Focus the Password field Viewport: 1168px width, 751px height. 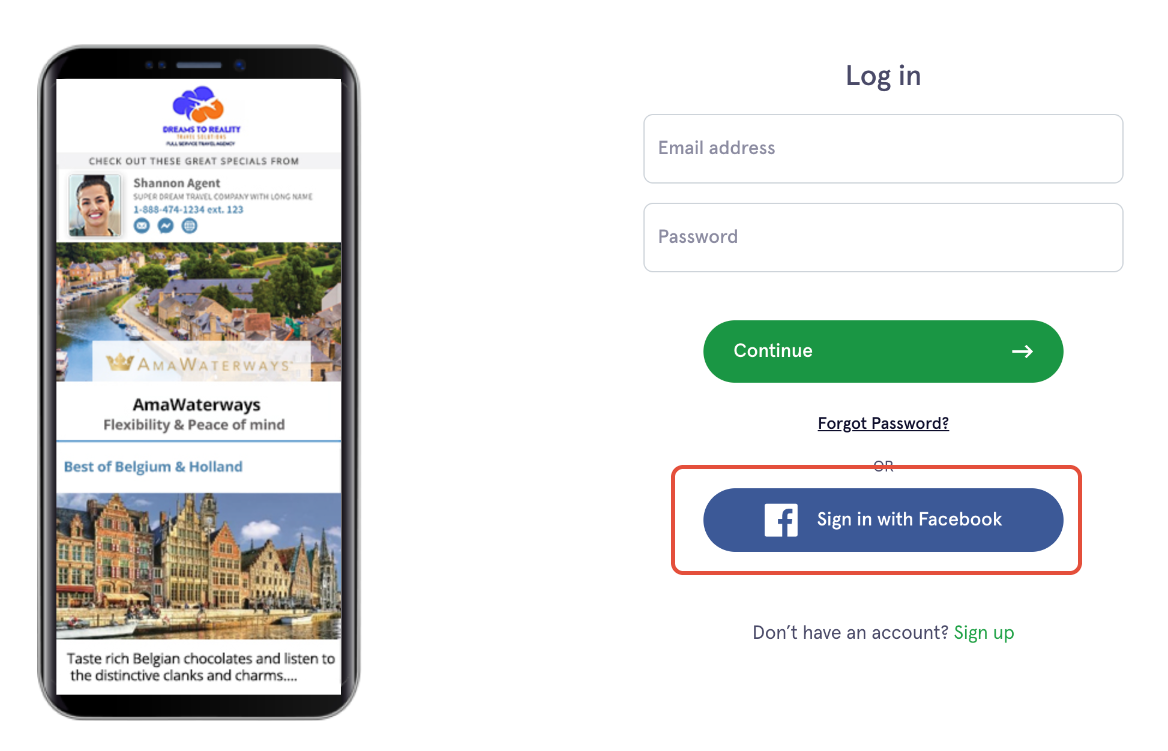coord(883,237)
